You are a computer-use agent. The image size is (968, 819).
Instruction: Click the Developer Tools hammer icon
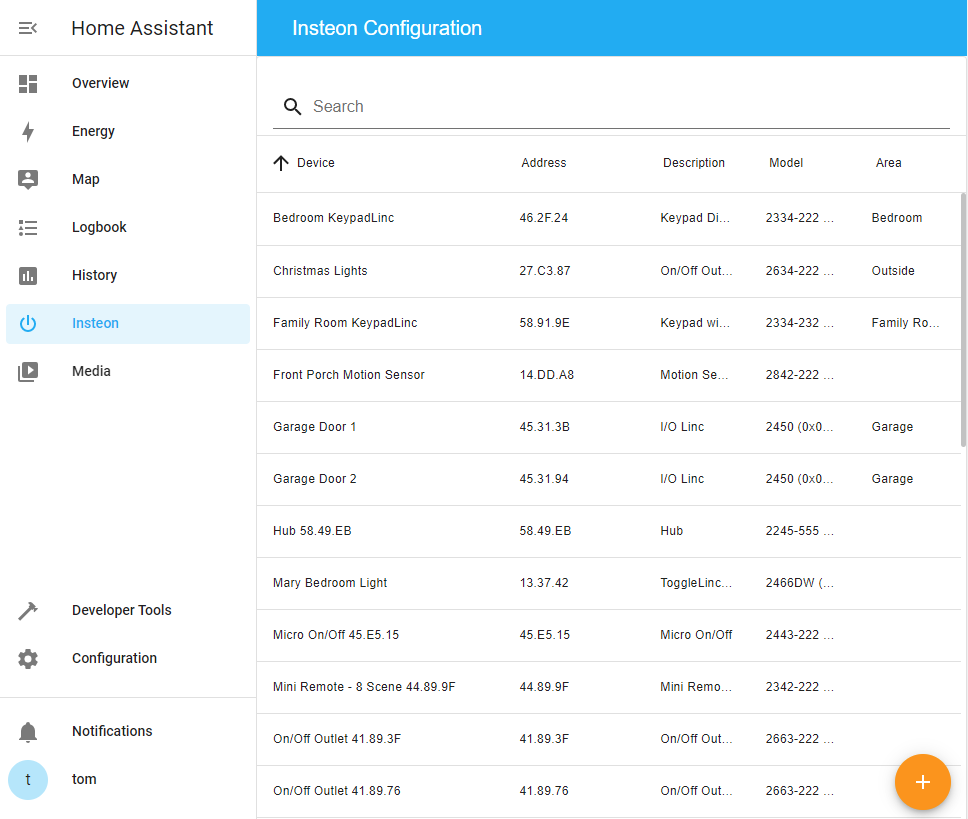point(28,610)
